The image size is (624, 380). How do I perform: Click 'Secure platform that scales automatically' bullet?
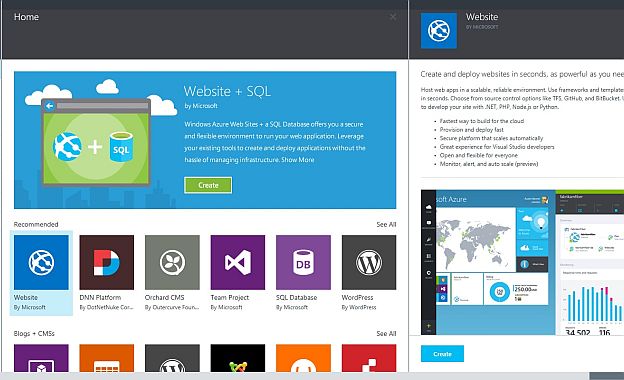491,138
